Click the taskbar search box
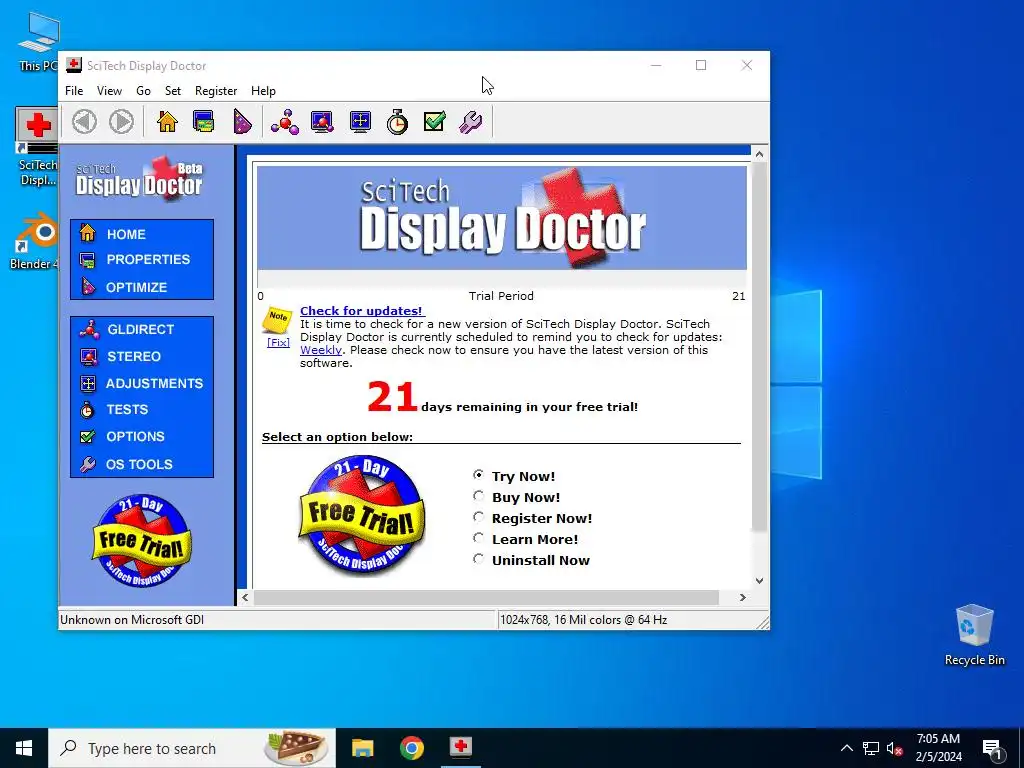Viewport: 1024px width, 768px height. coord(192,748)
